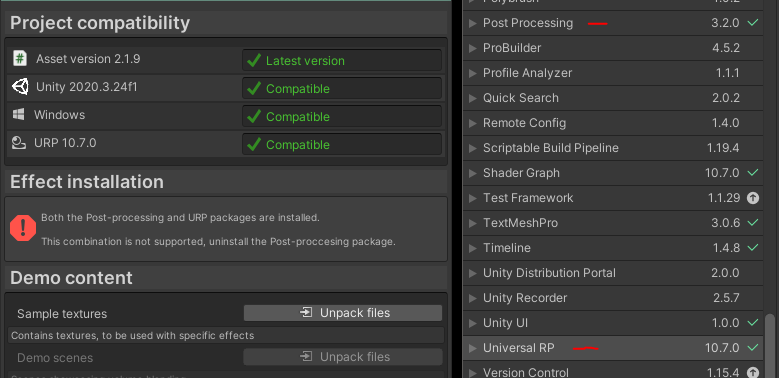Click Version Control version 1.15.4
The width and height of the screenshot is (779, 378).
click(723, 373)
